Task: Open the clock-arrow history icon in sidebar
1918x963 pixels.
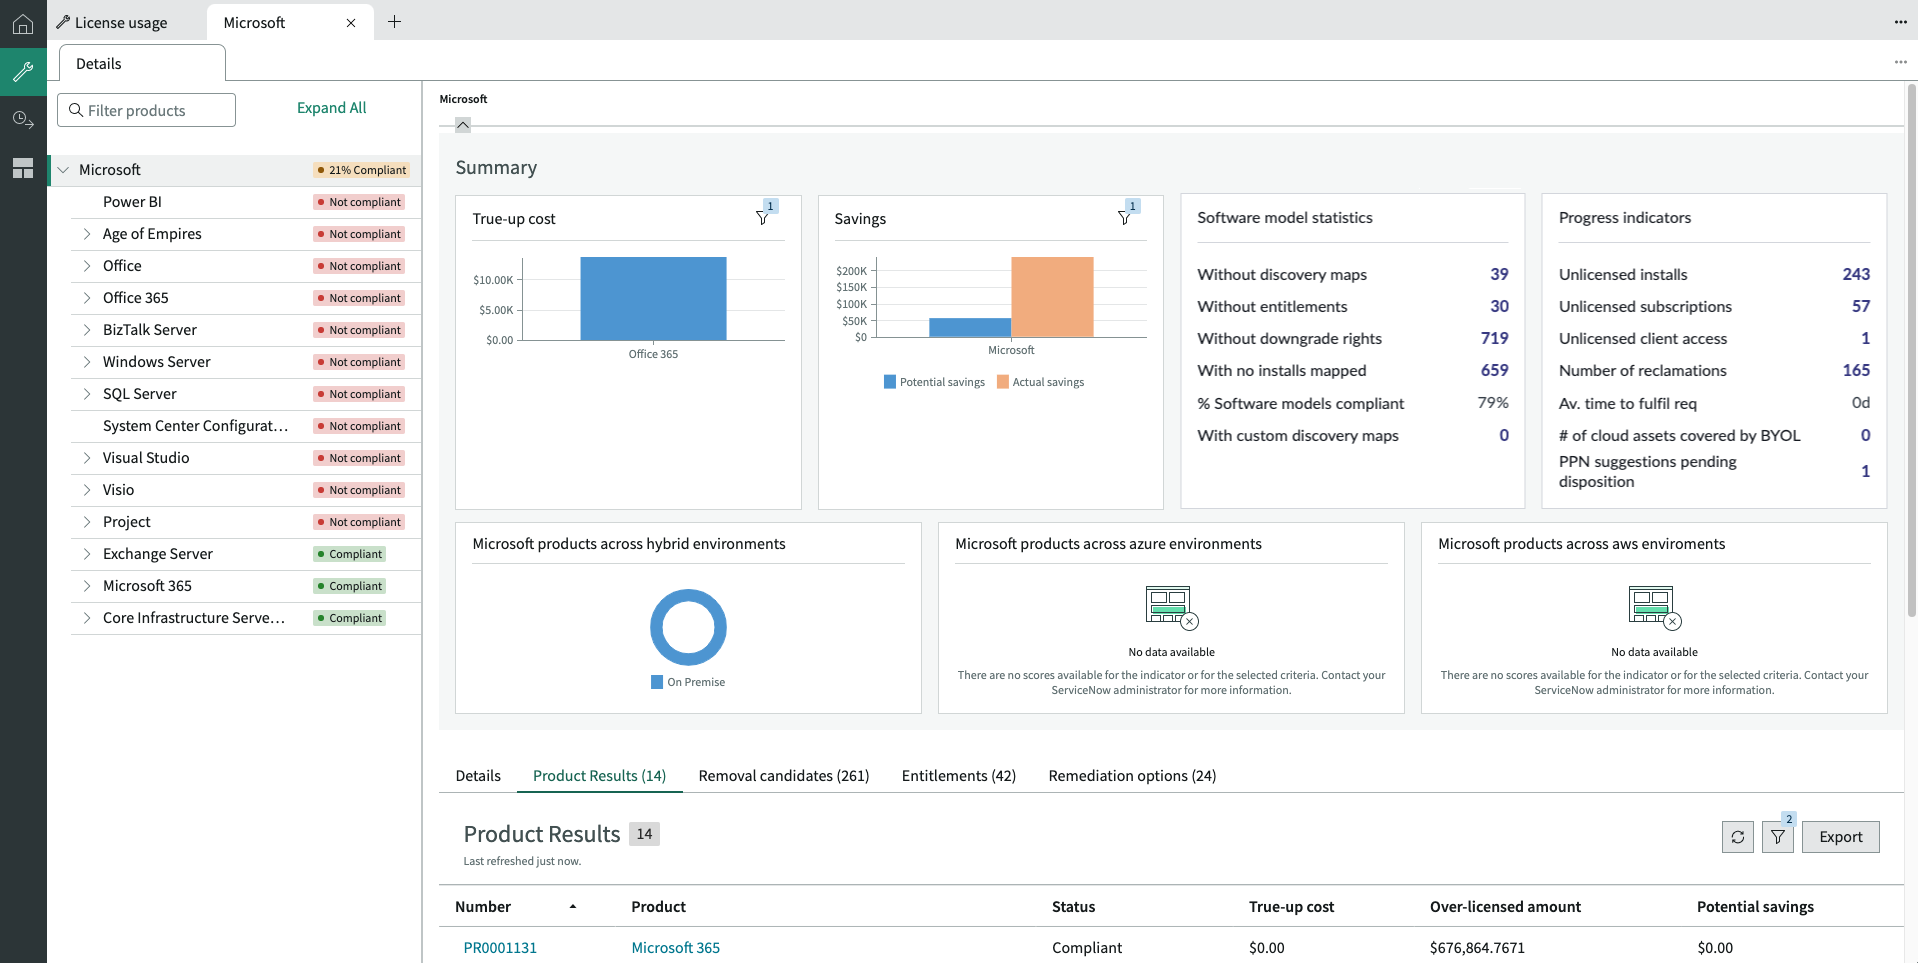Action: [23, 120]
